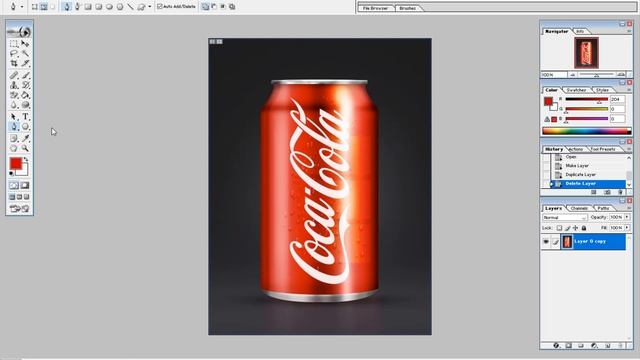The image size is (640, 360).
Task: Click the Navigator zoom slider
Action: 596,75
